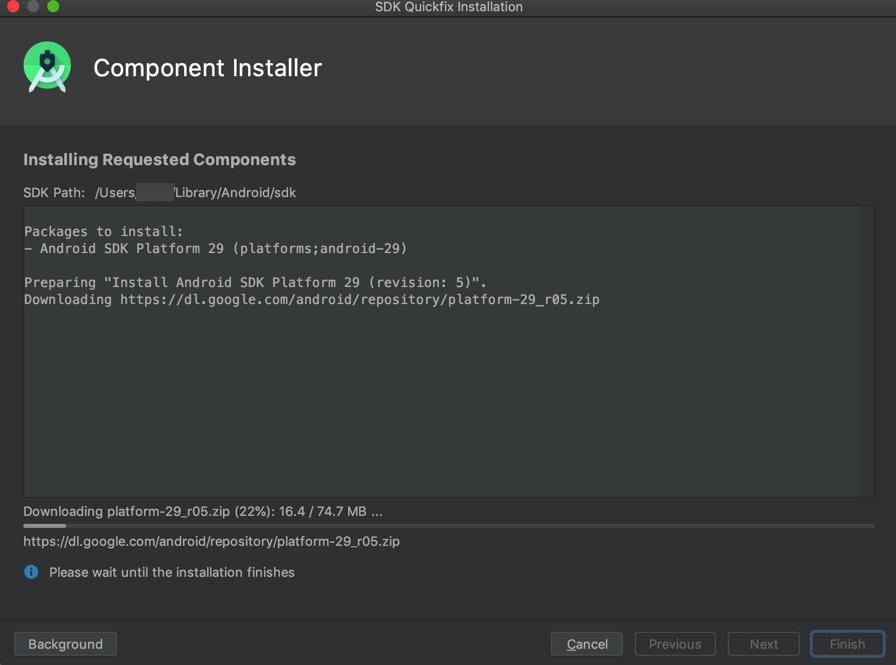Screen dimensions: 896x665
Task: Click the Downloading URL line in log
Action: coord(312,299)
